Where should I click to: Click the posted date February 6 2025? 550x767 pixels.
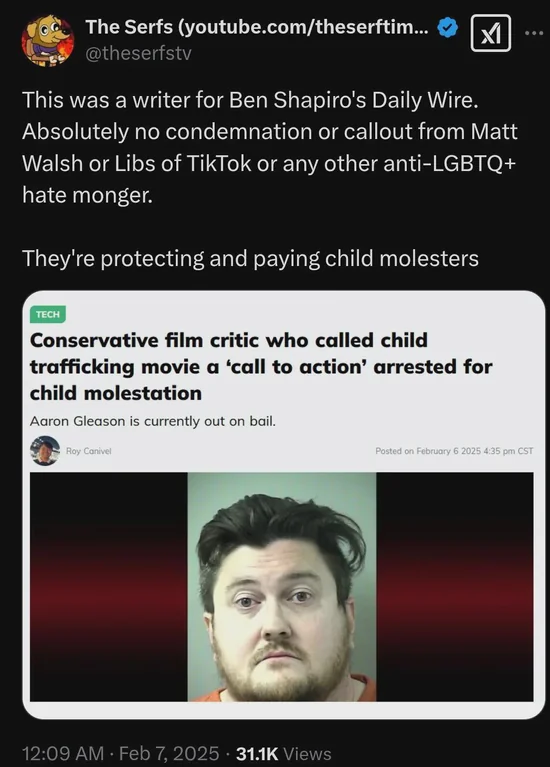click(x=454, y=451)
